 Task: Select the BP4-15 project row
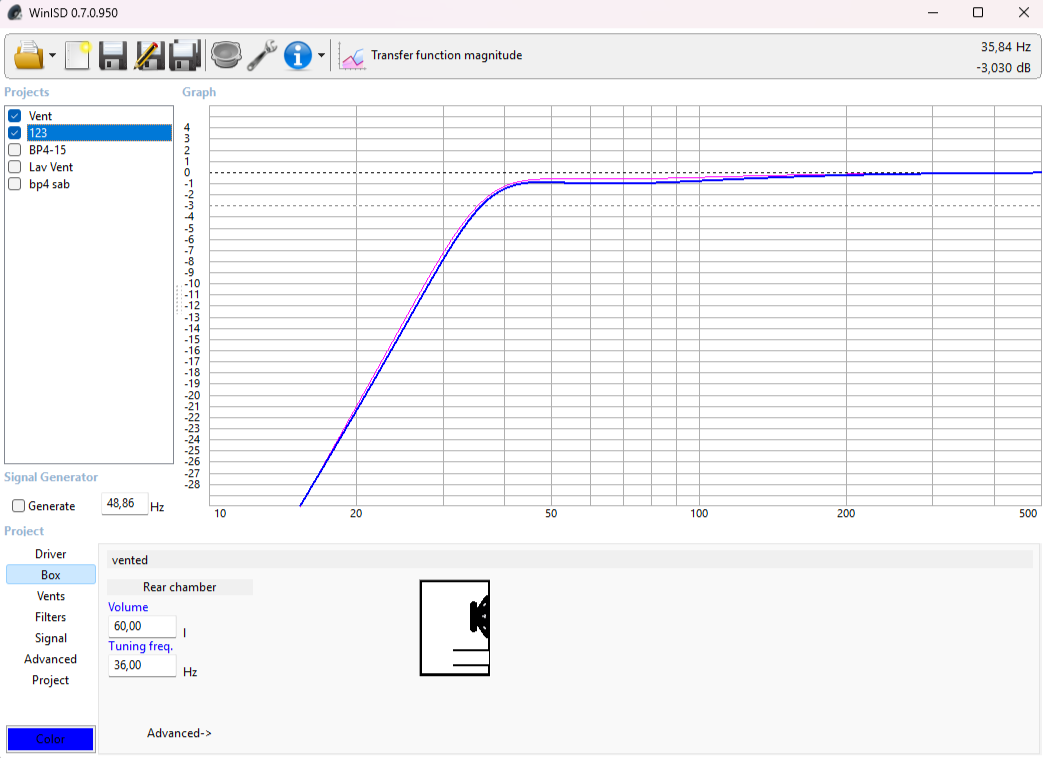99,150
